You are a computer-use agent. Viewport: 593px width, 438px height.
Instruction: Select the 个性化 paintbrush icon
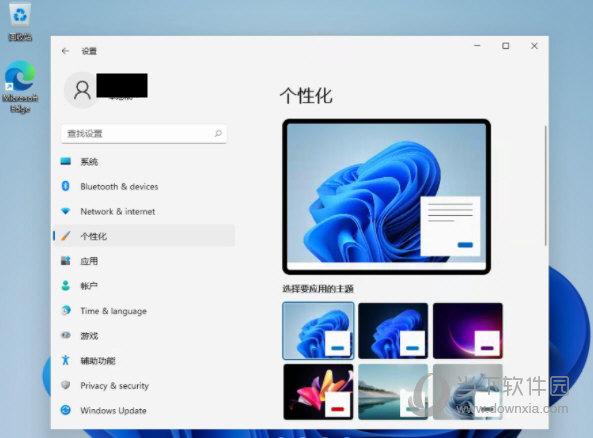(65, 236)
